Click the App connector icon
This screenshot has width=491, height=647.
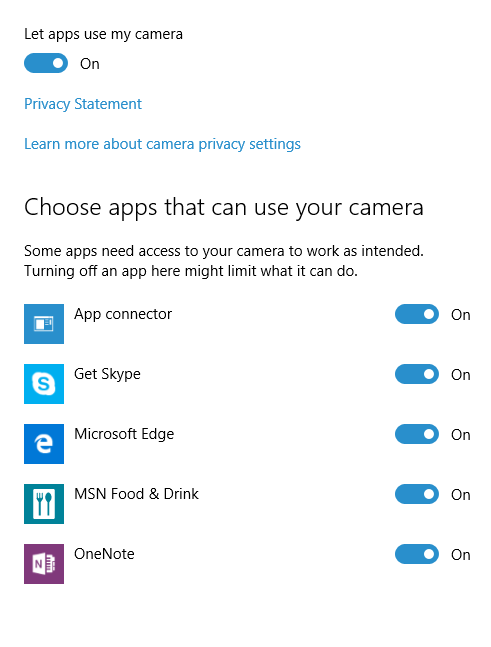[x=44, y=324]
